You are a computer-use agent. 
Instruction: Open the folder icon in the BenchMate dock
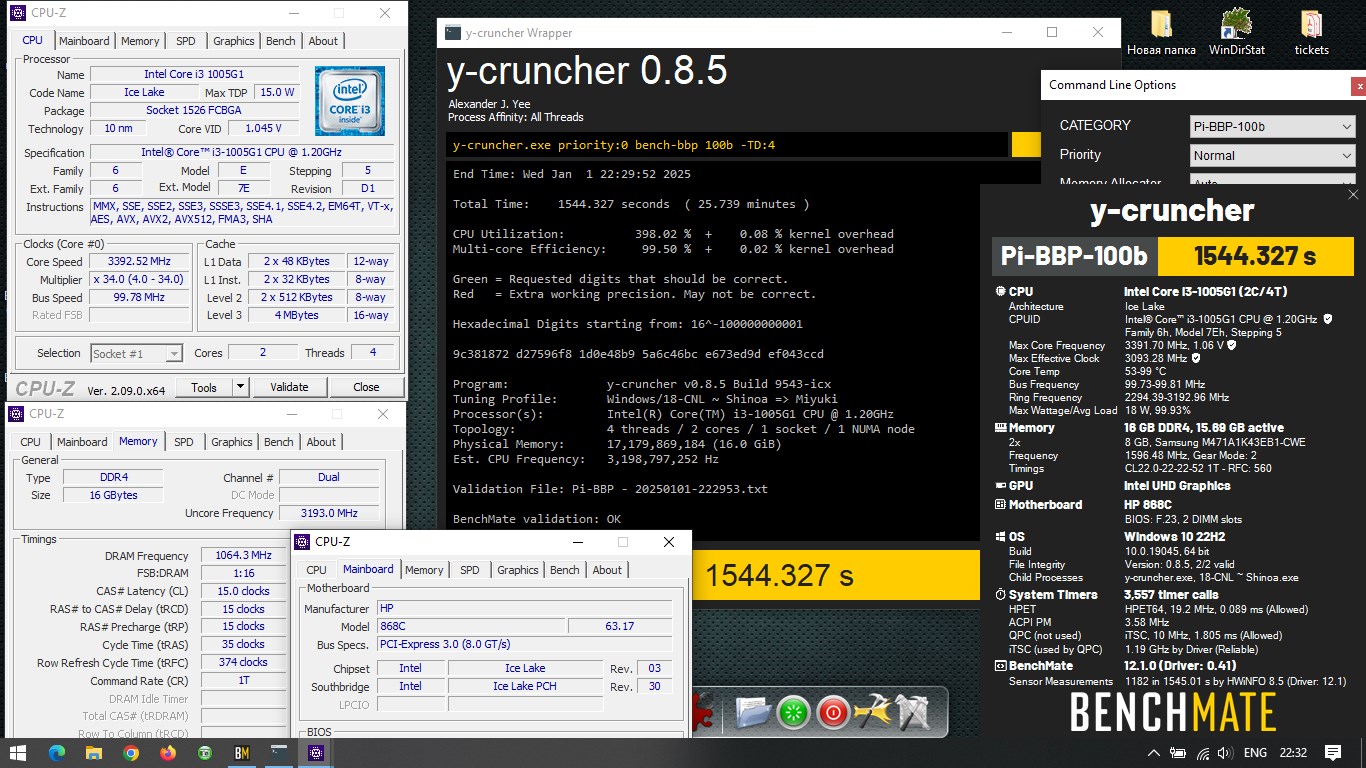click(751, 712)
